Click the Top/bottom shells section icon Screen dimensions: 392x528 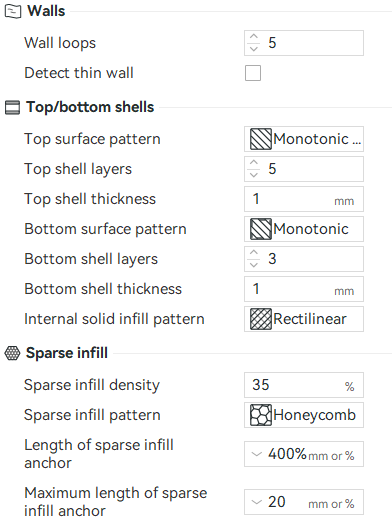[x=12, y=108]
